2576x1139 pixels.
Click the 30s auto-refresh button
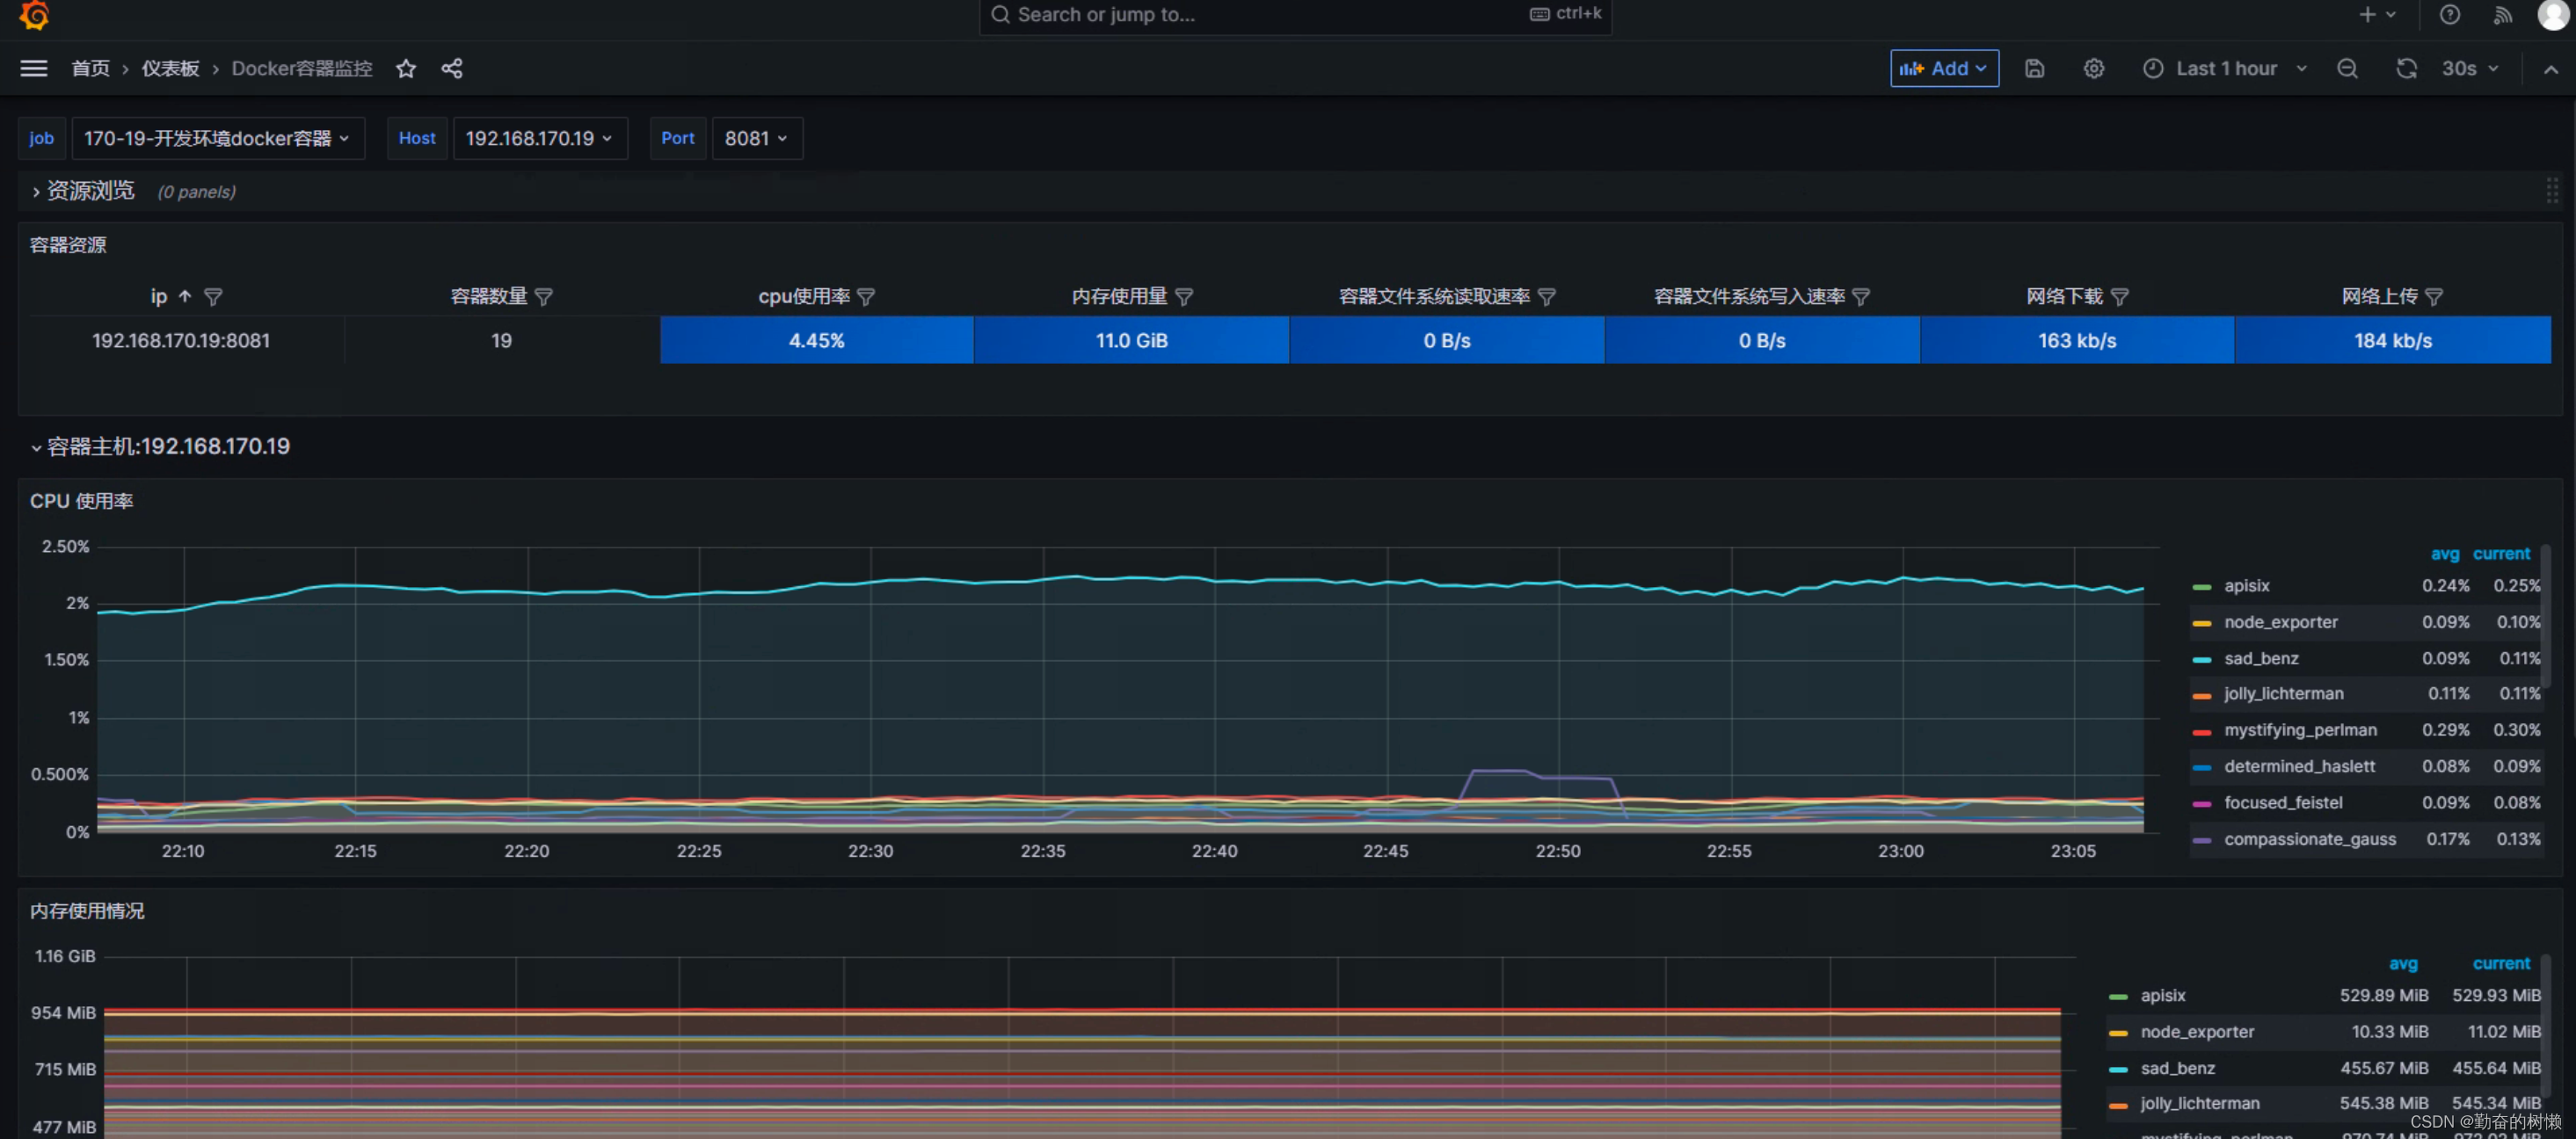[2464, 69]
